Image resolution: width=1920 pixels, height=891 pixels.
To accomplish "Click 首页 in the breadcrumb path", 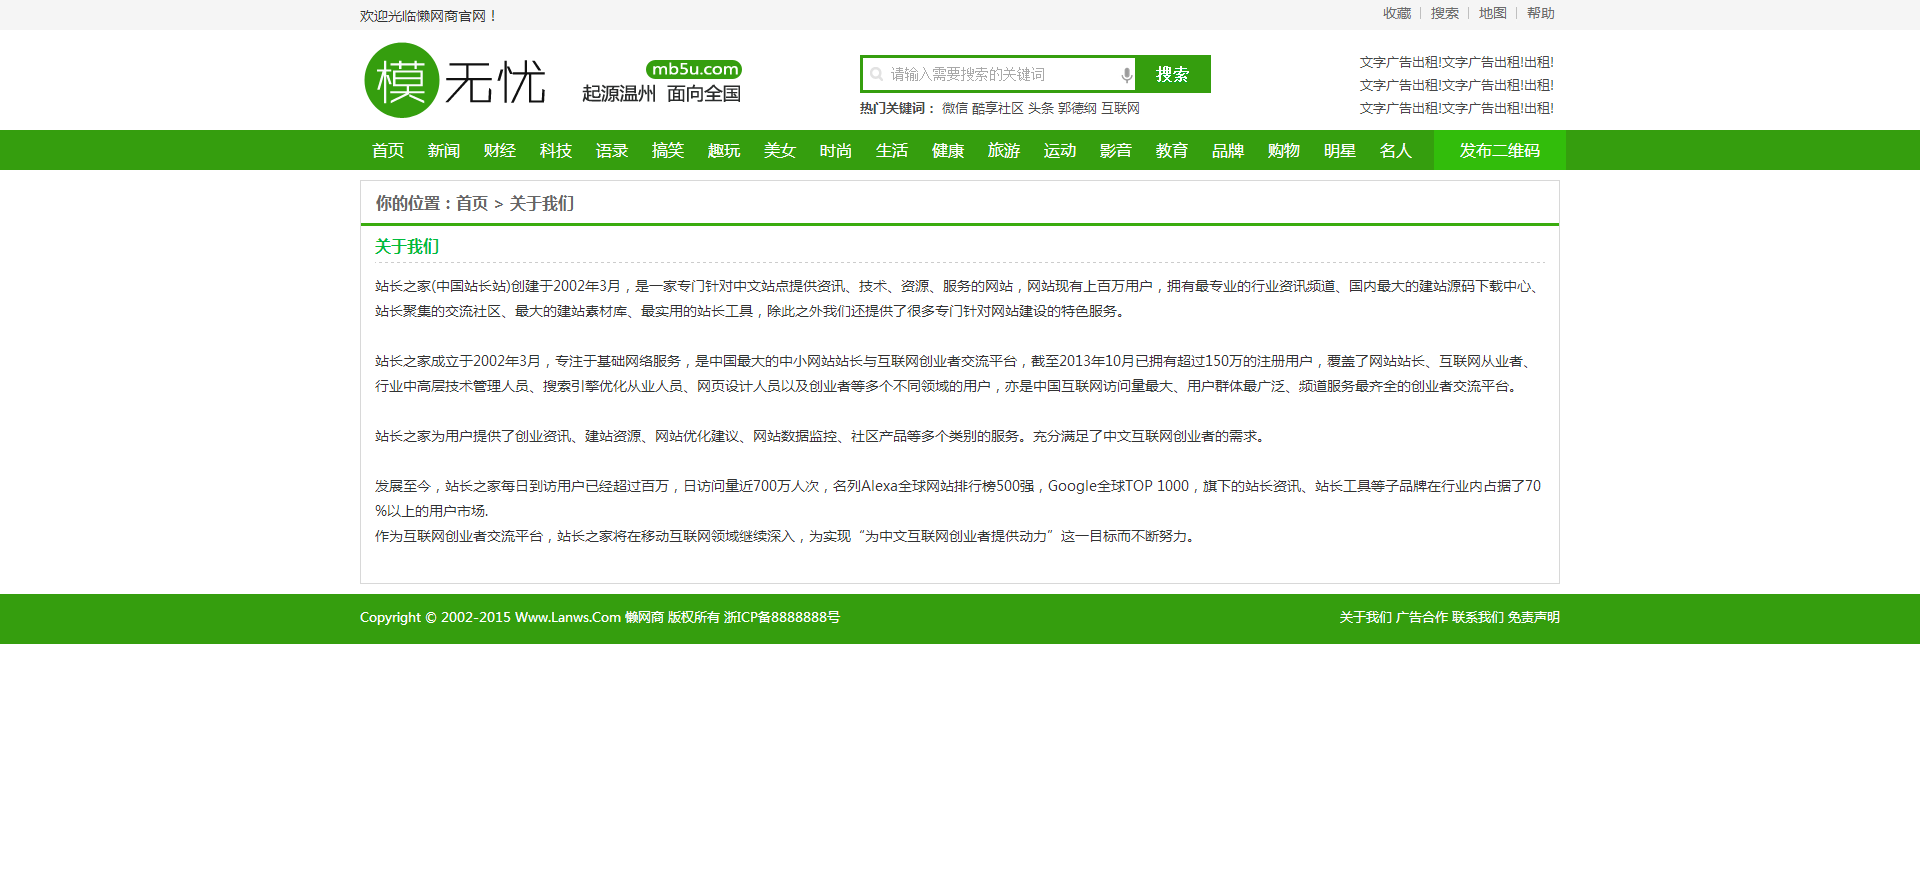I will click(x=472, y=204).
